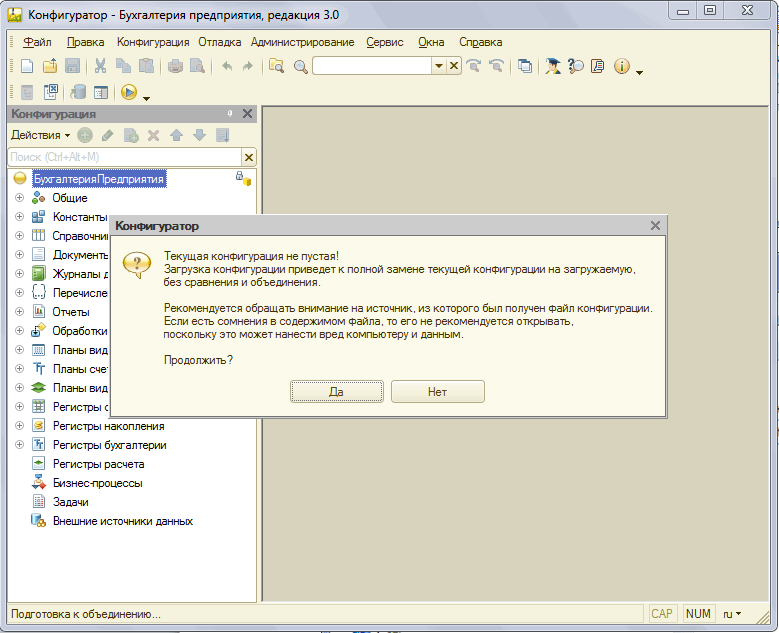Click the windows list icon
Viewport: 779px width, 633px height.
click(x=525, y=66)
